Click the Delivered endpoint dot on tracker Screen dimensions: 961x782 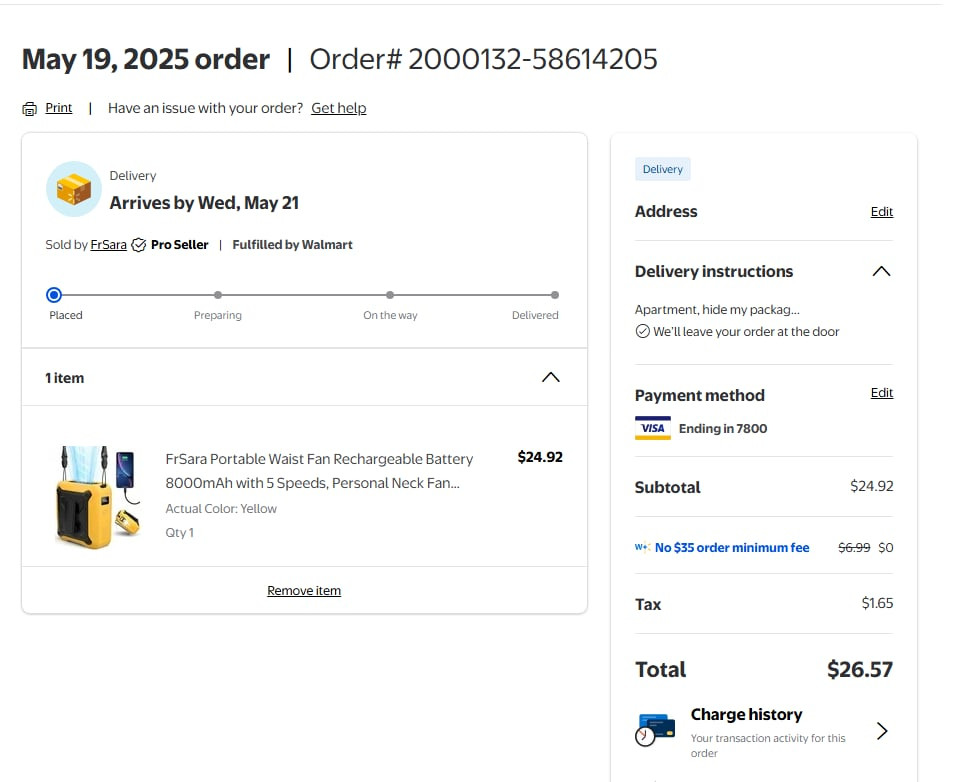coord(555,295)
